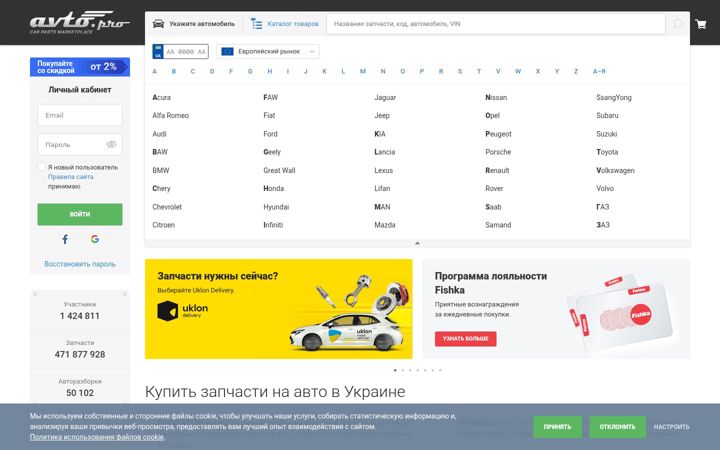The height and width of the screenshot is (450, 720).
Task: Select the BMW brand
Action: [x=161, y=170]
